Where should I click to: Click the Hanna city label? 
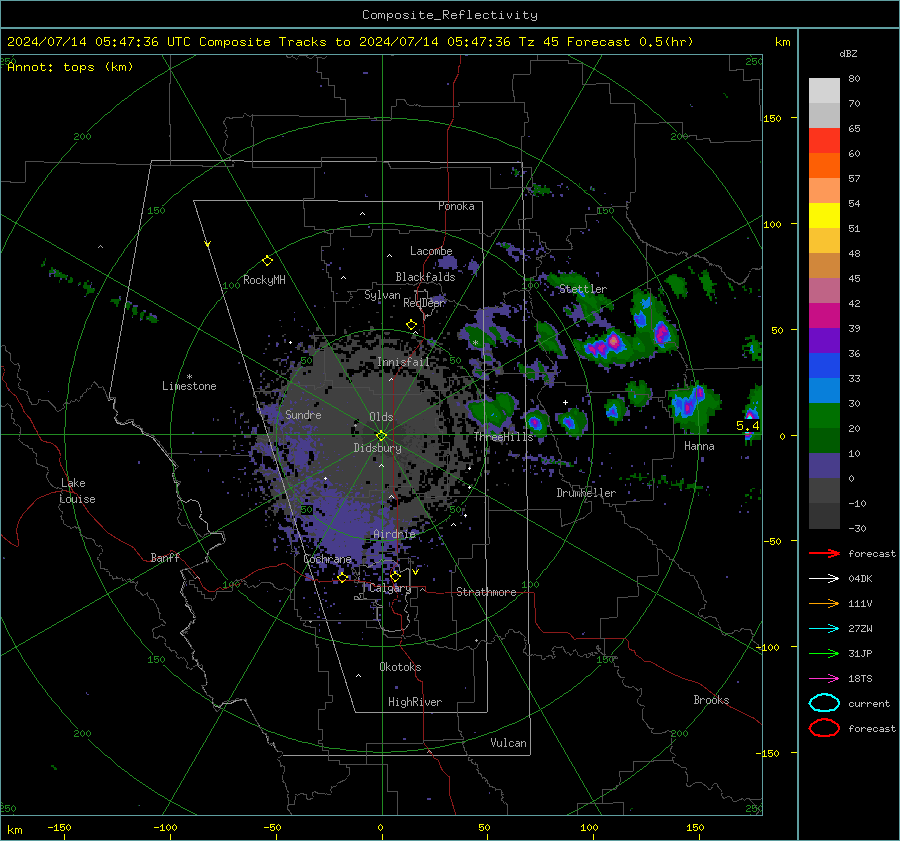699,446
